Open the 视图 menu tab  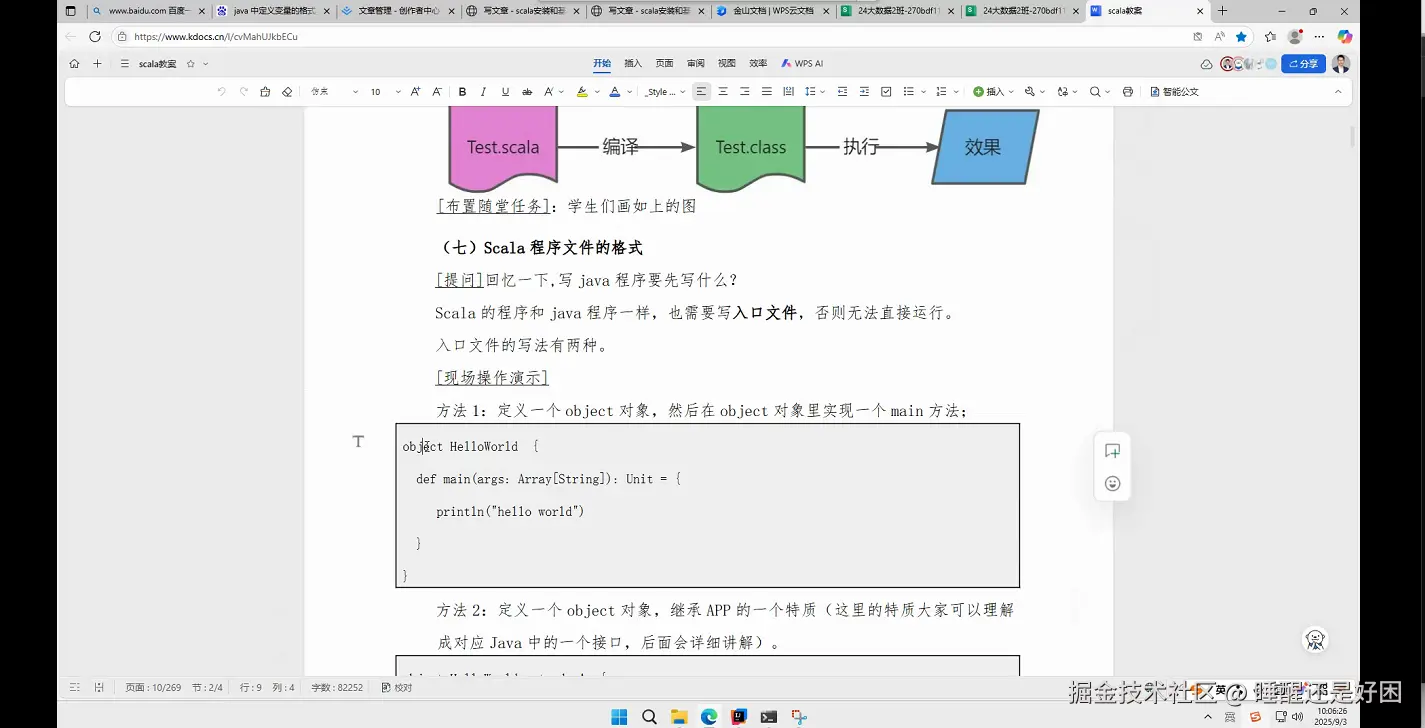click(x=726, y=62)
